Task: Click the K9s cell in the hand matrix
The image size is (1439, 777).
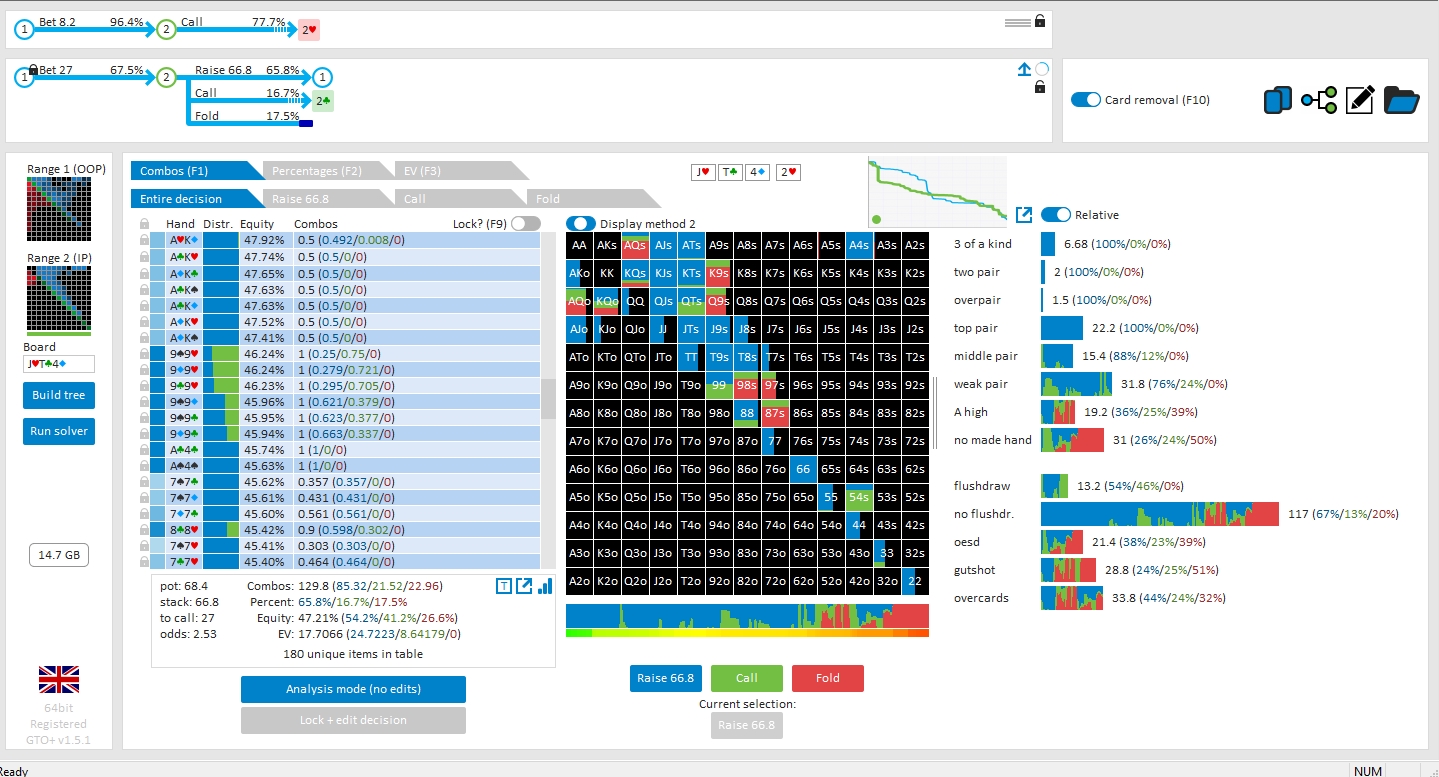Action: [x=718, y=272]
